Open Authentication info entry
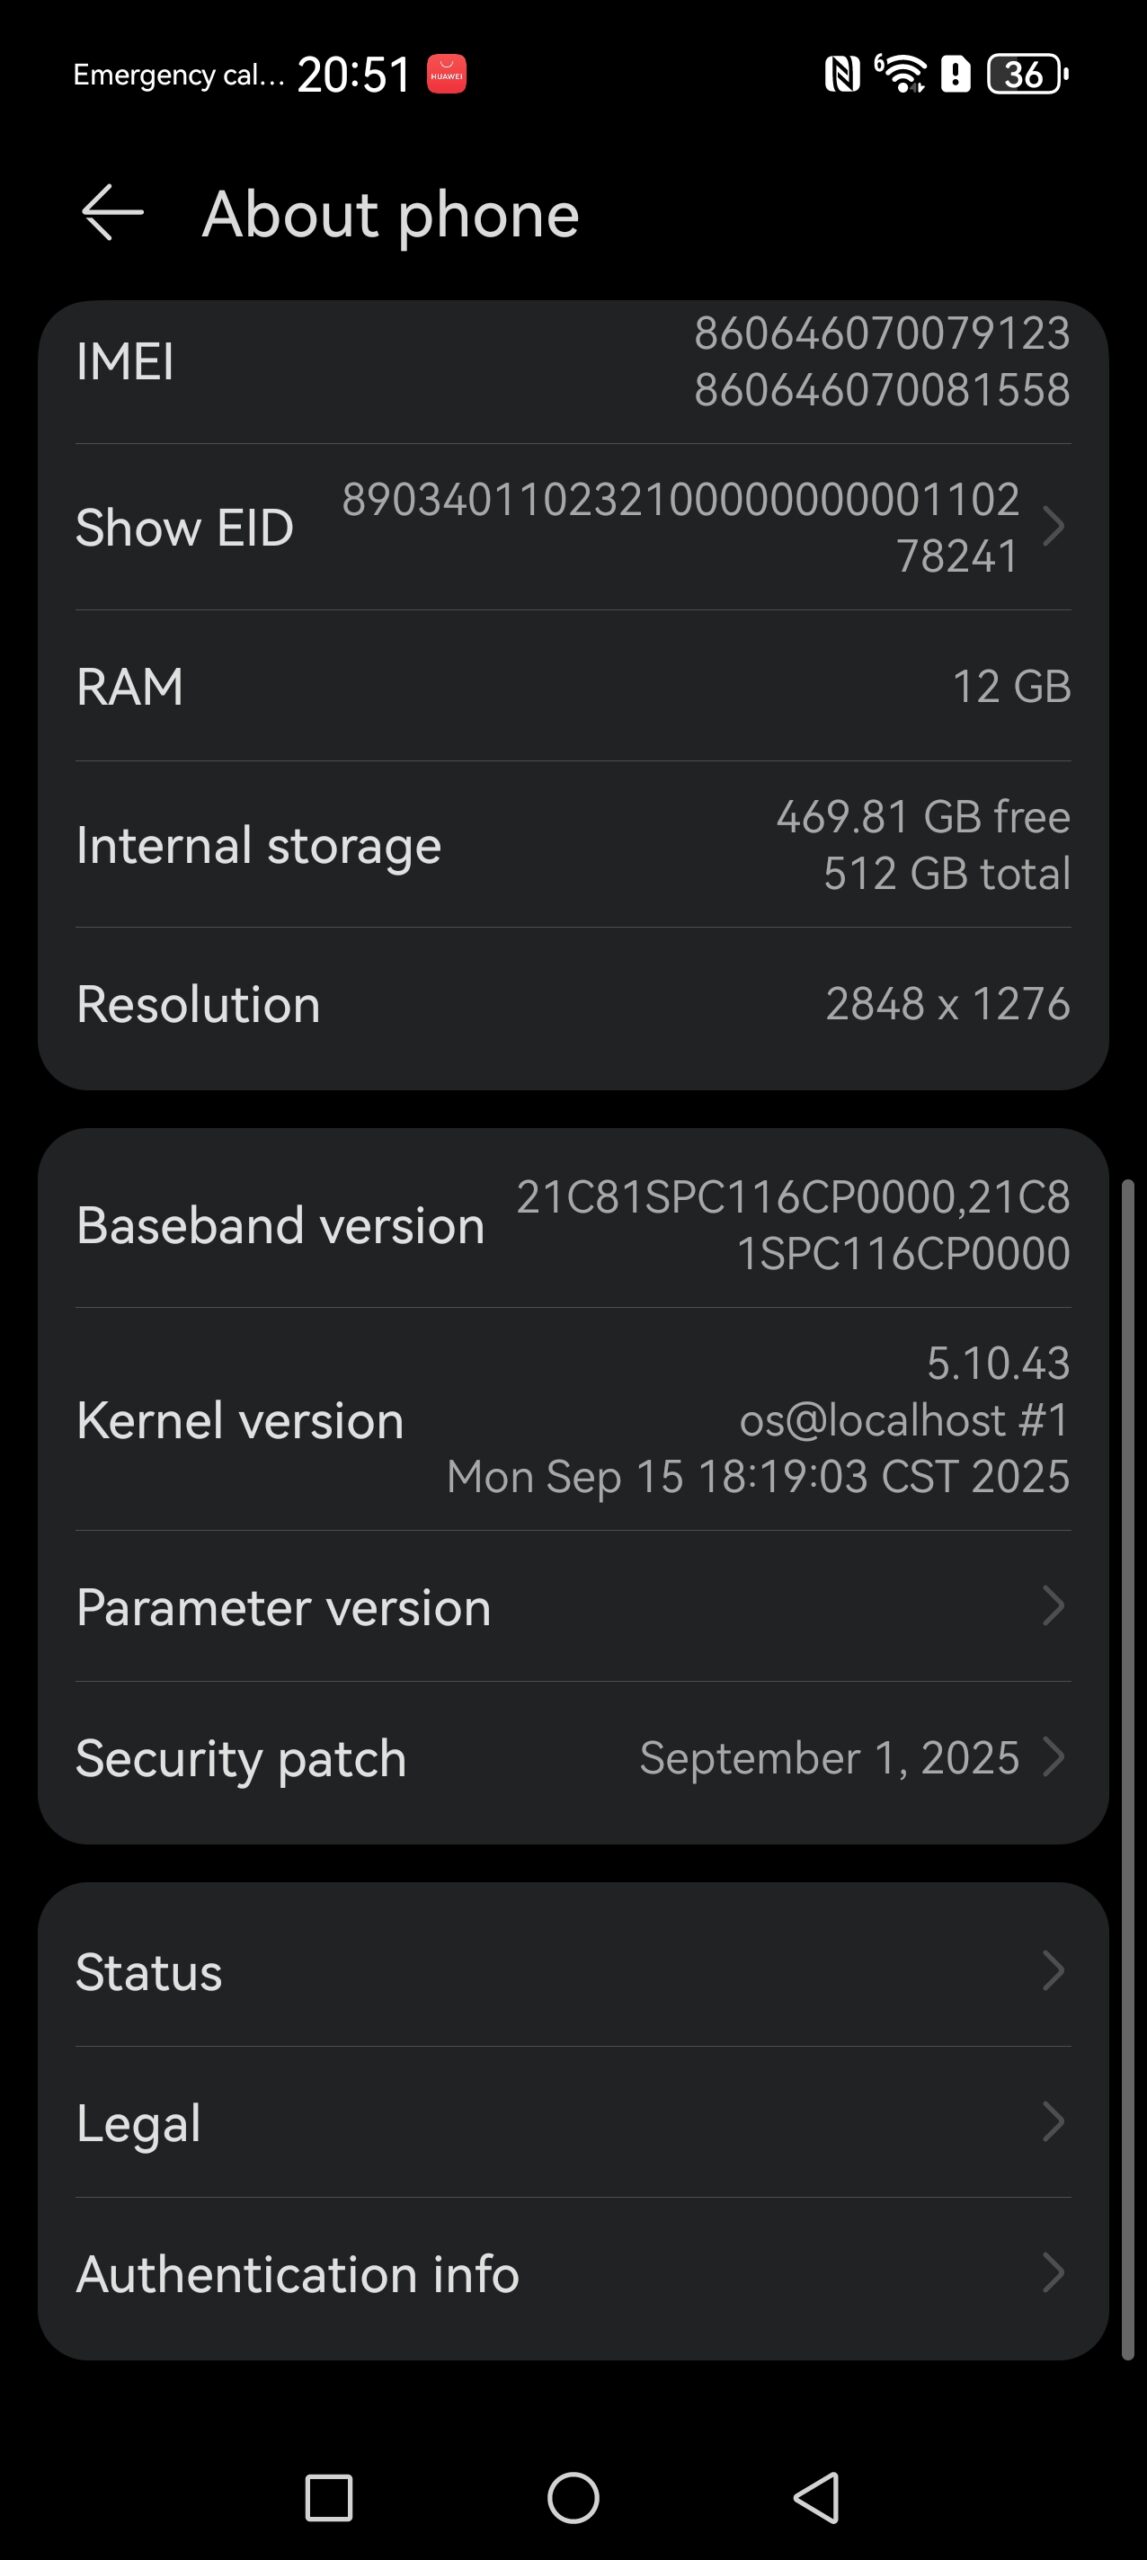1147x2560 pixels. pyautogui.click(x=573, y=2273)
